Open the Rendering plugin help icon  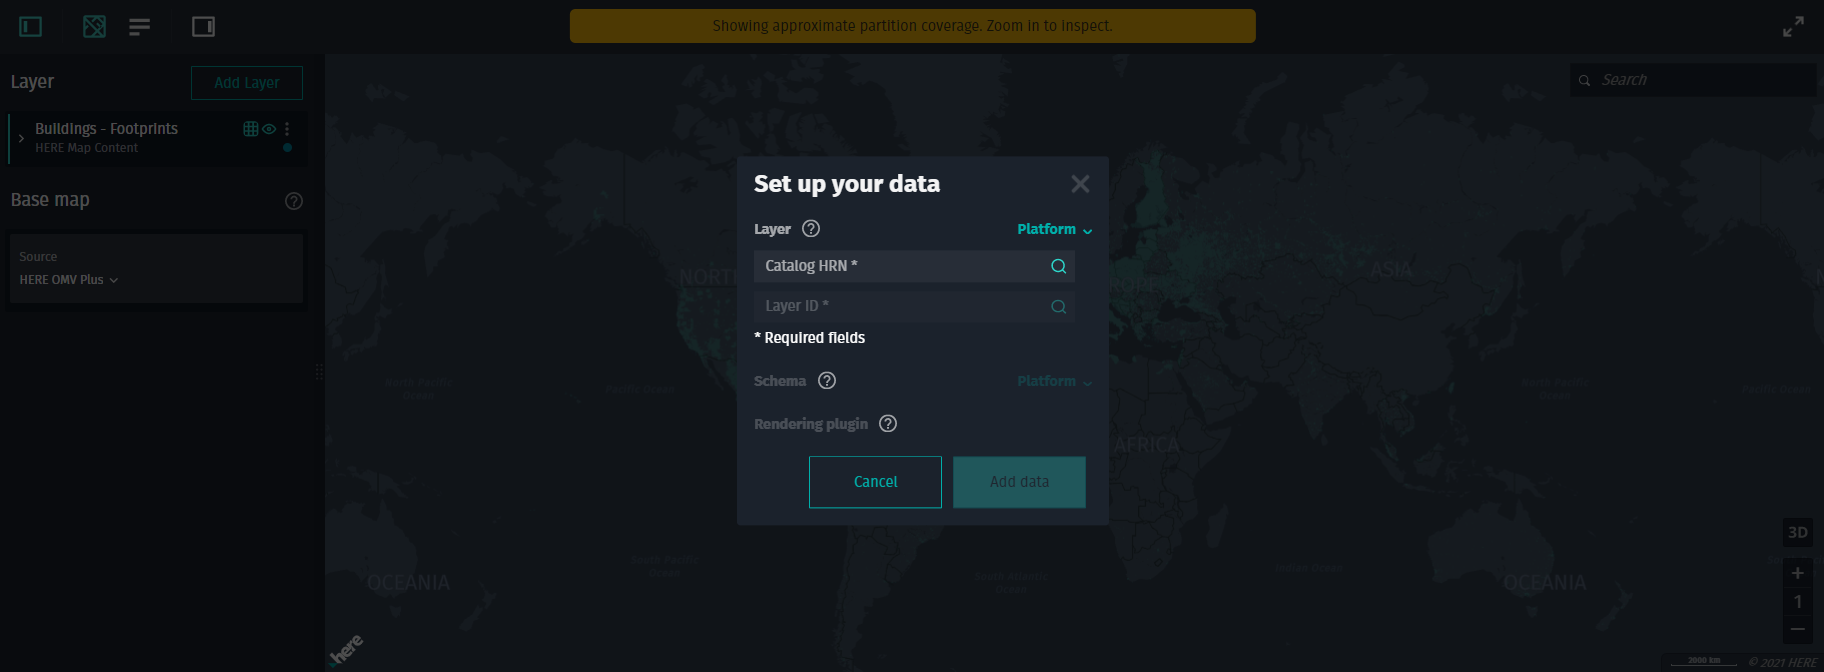click(888, 424)
